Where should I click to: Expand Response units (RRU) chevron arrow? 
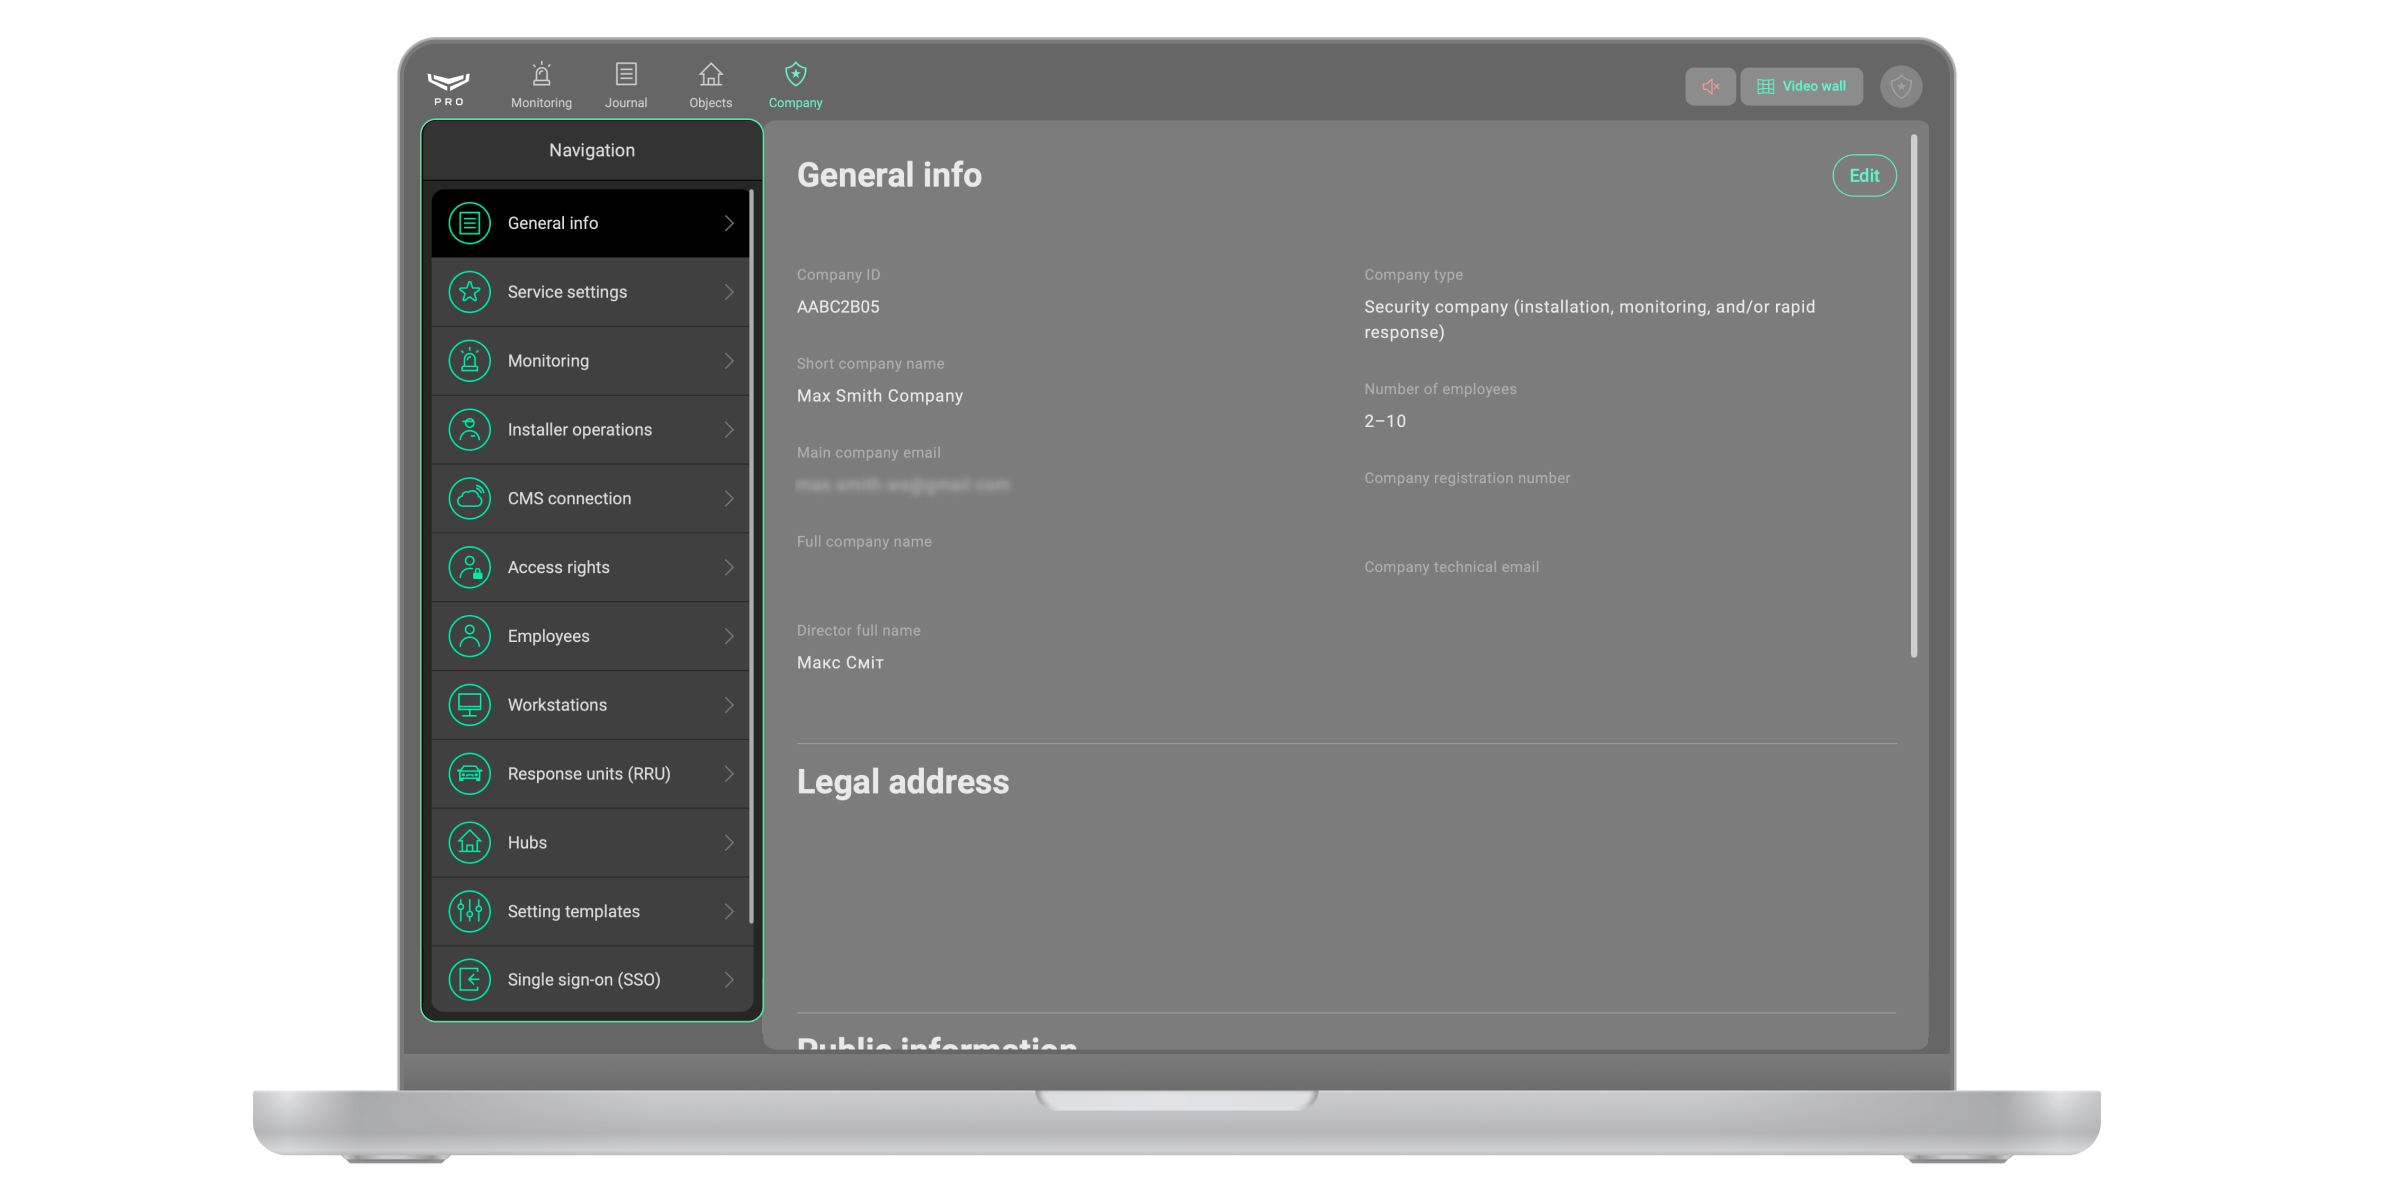tap(729, 774)
